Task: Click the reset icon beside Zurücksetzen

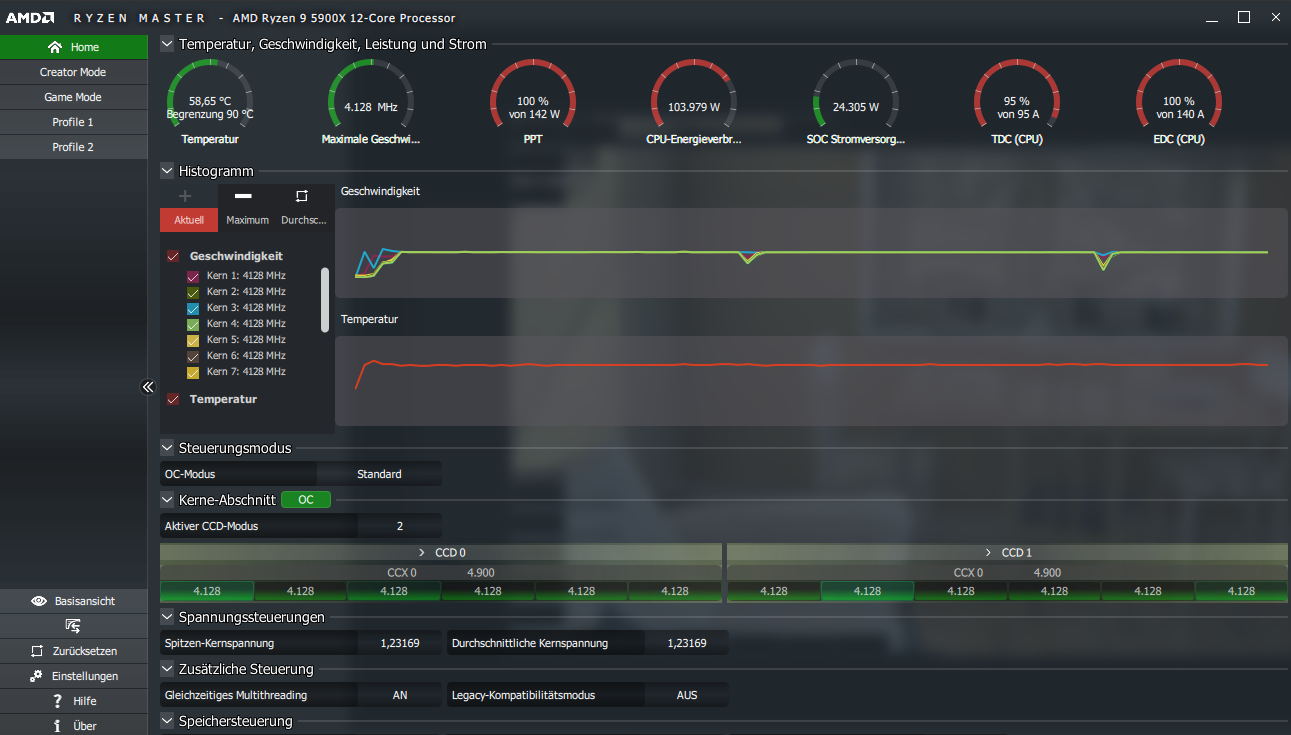Action: pyautogui.click(x=37, y=651)
